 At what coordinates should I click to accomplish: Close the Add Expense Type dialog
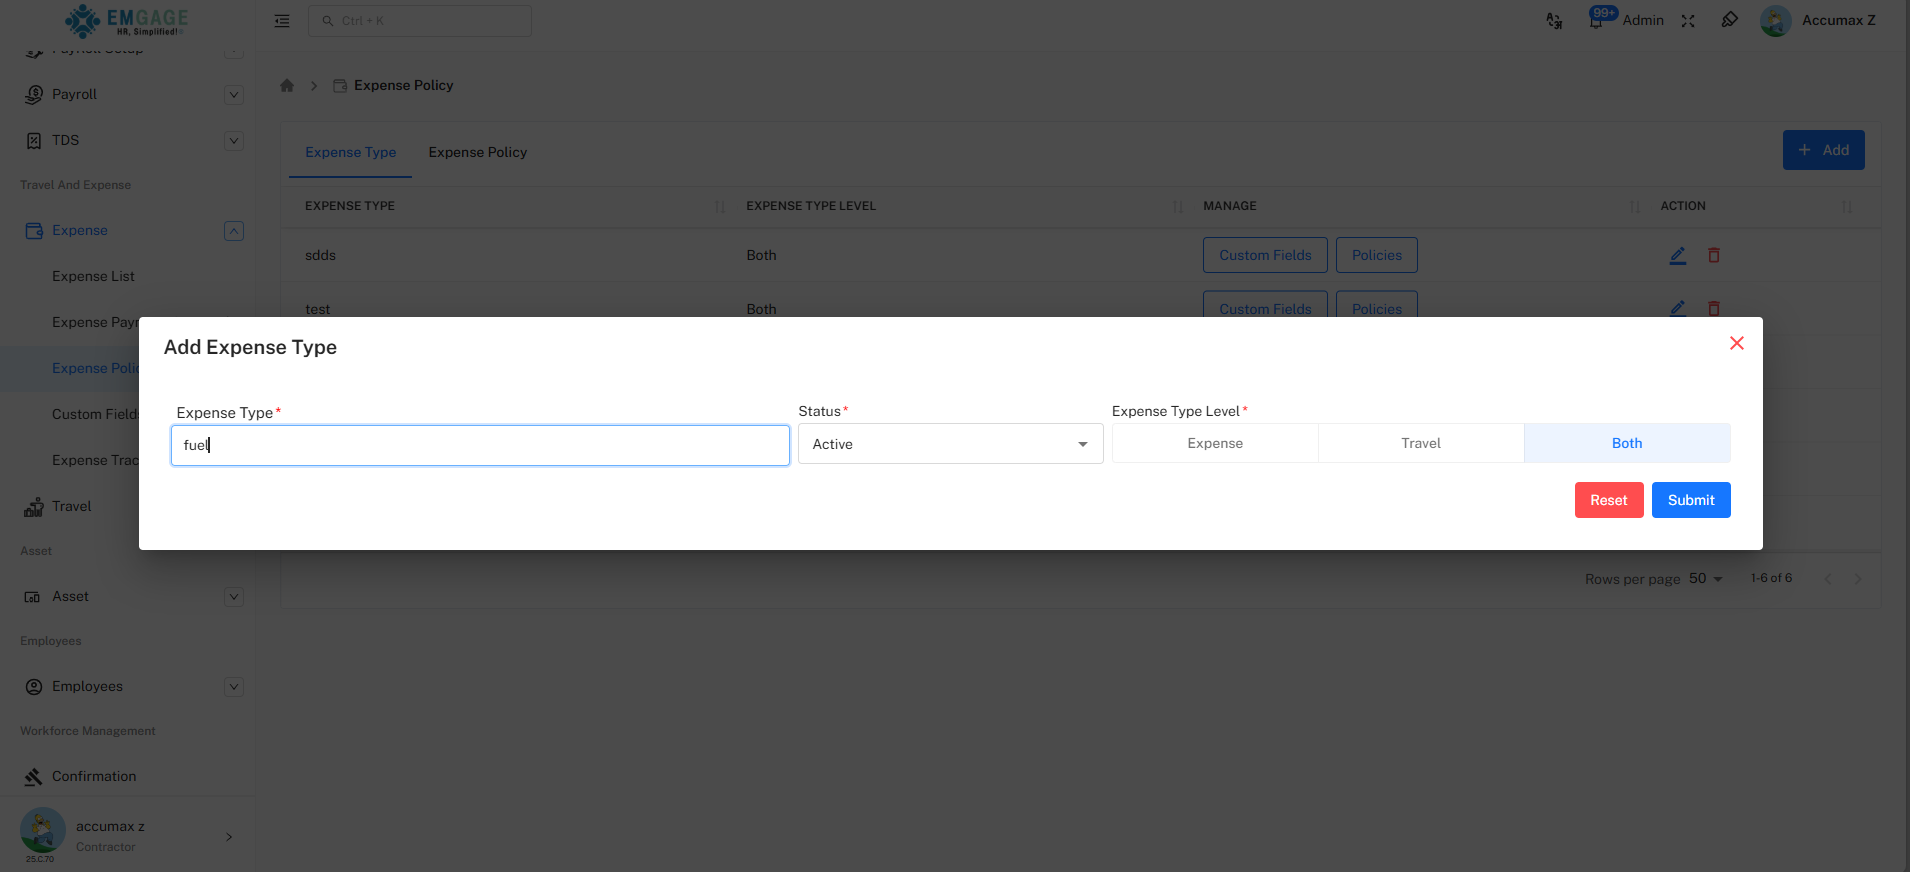pos(1737,343)
